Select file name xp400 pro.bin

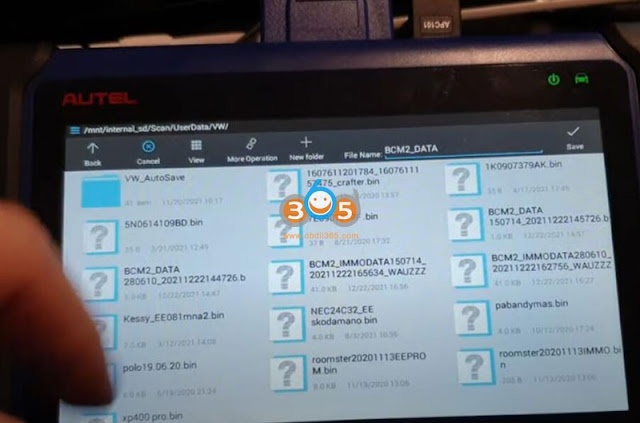pos(152,416)
